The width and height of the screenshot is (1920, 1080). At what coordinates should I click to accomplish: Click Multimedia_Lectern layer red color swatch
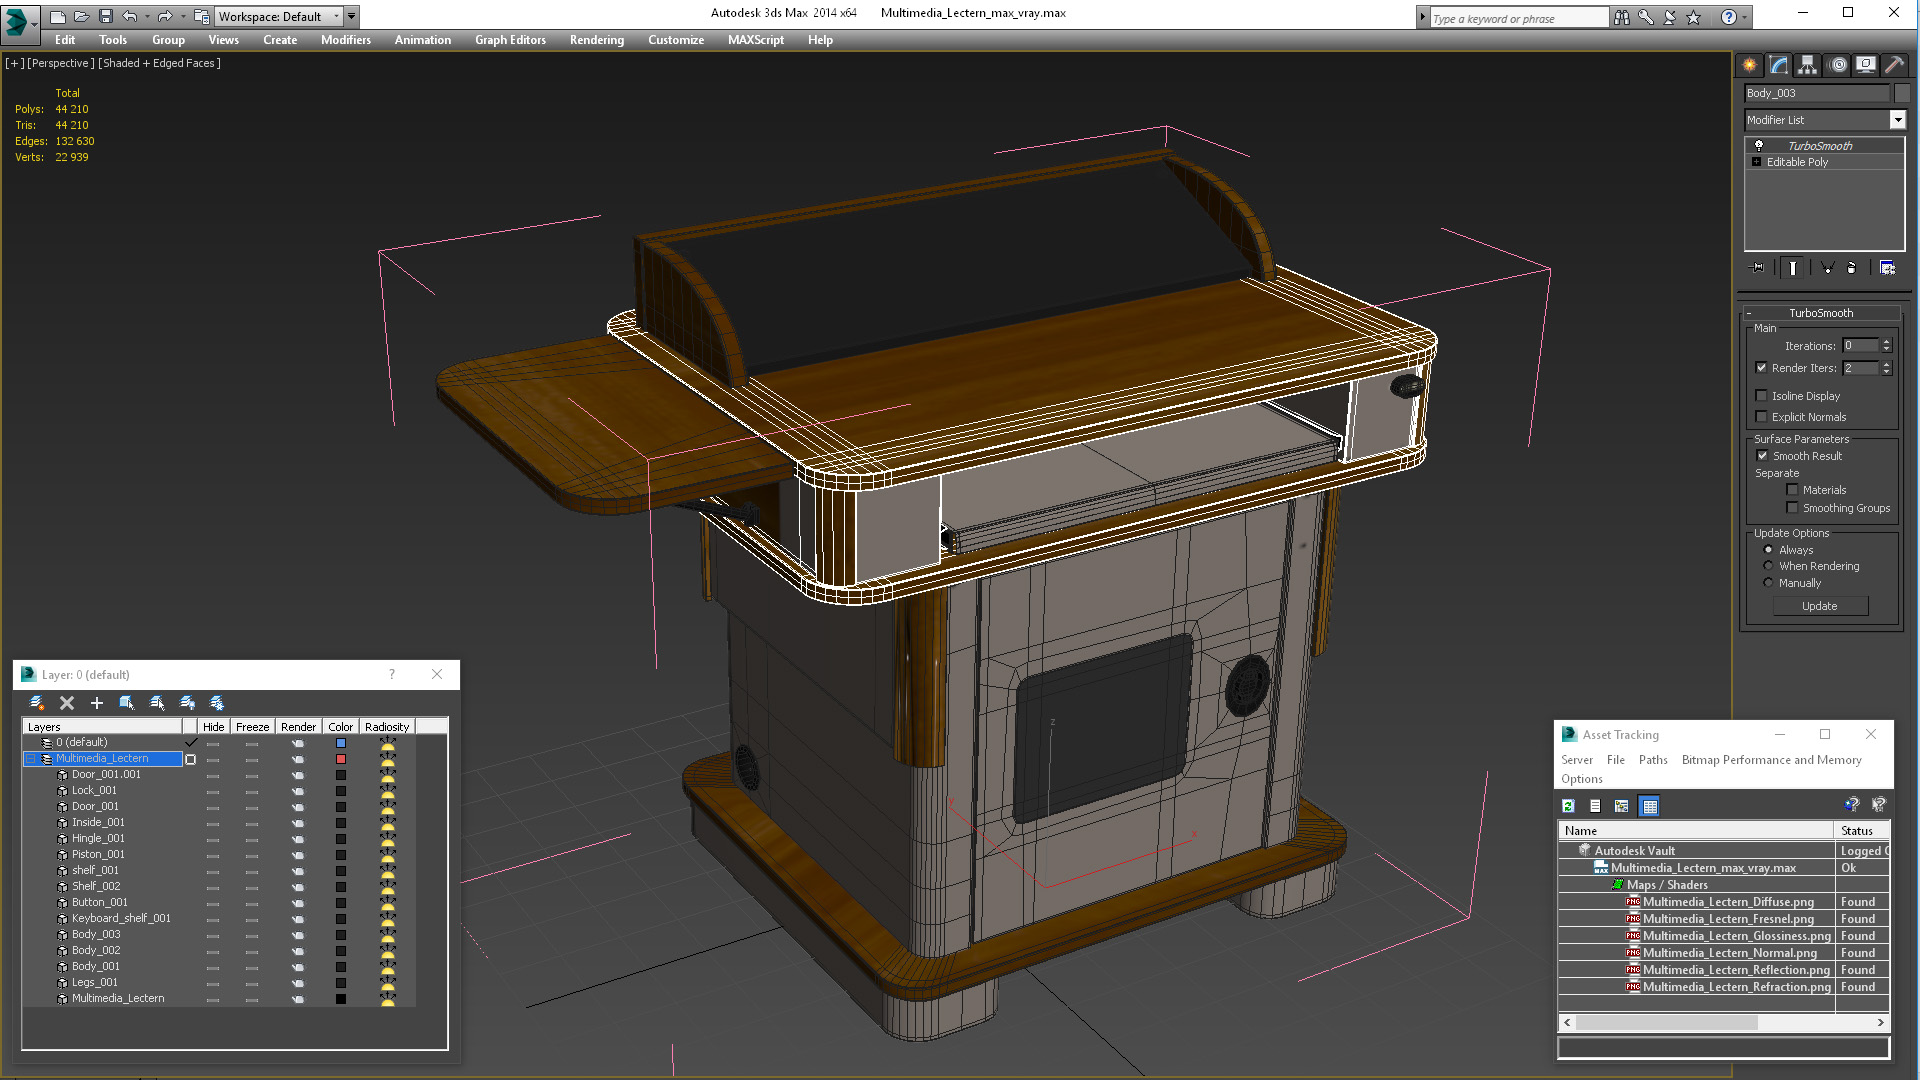point(340,759)
